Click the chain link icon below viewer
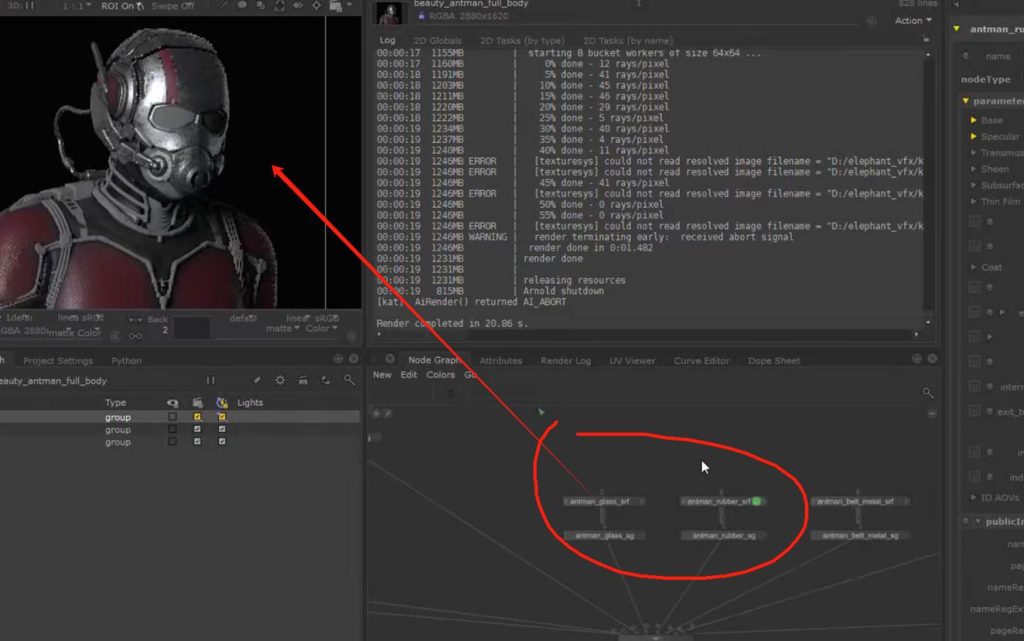Image resolution: width=1024 pixels, height=641 pixels. (136, 336)
